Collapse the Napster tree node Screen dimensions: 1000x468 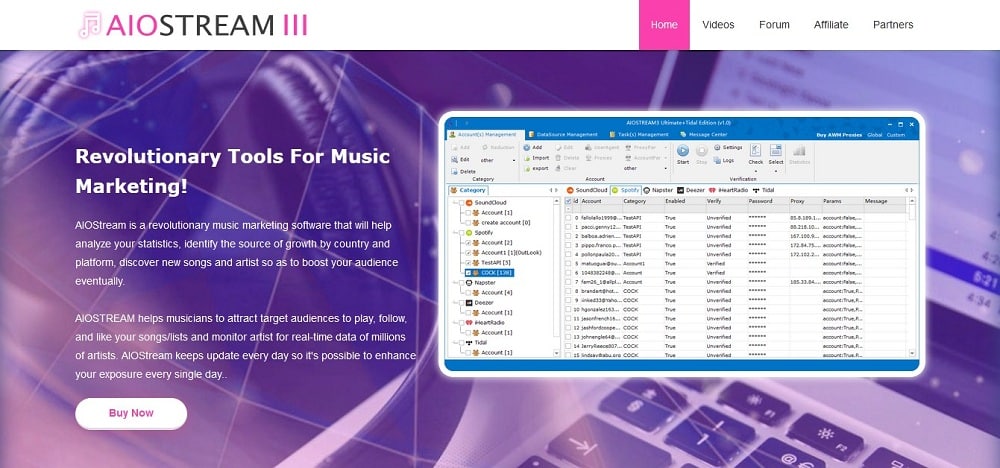pyautogui.click(x=454, y=282)
